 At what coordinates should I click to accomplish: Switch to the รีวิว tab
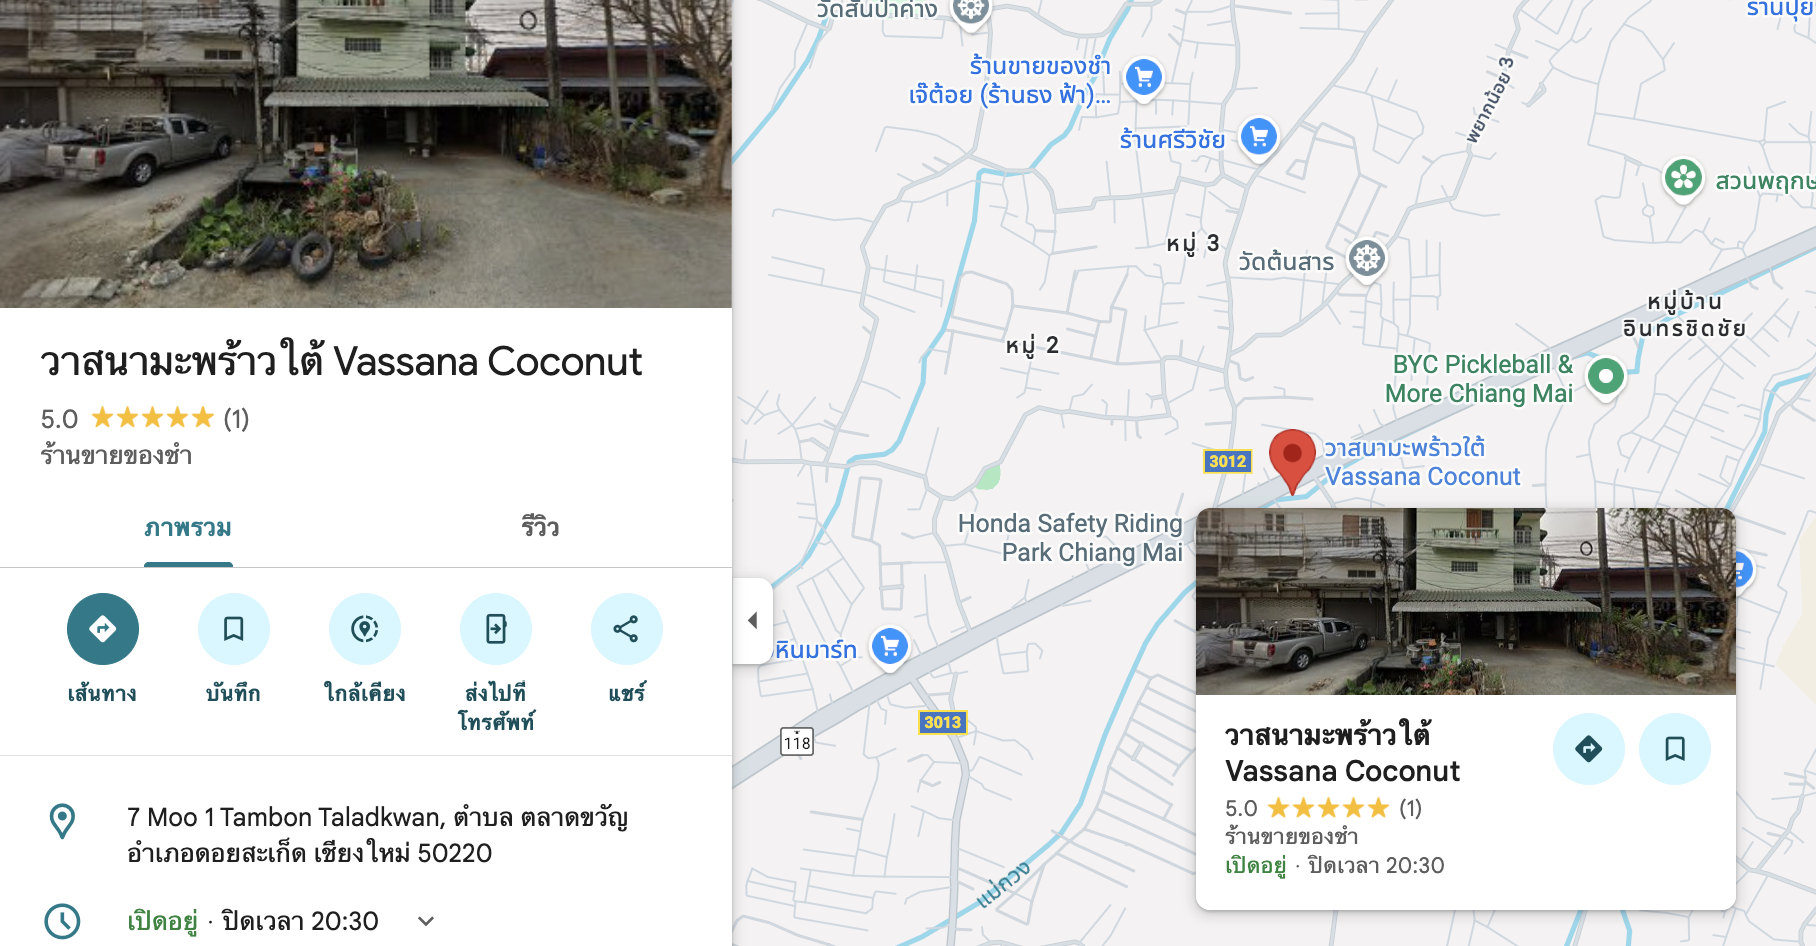pos(540,528)
